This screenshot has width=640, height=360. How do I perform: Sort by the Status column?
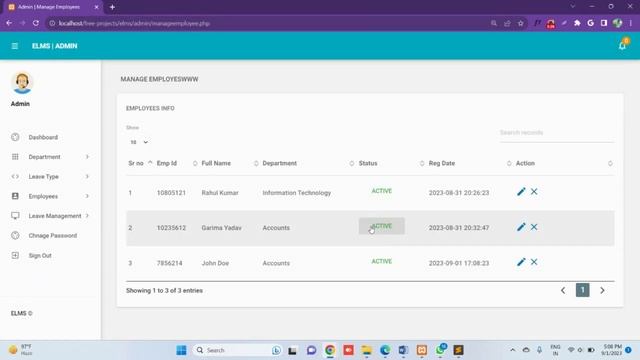(x=391, y=163)
